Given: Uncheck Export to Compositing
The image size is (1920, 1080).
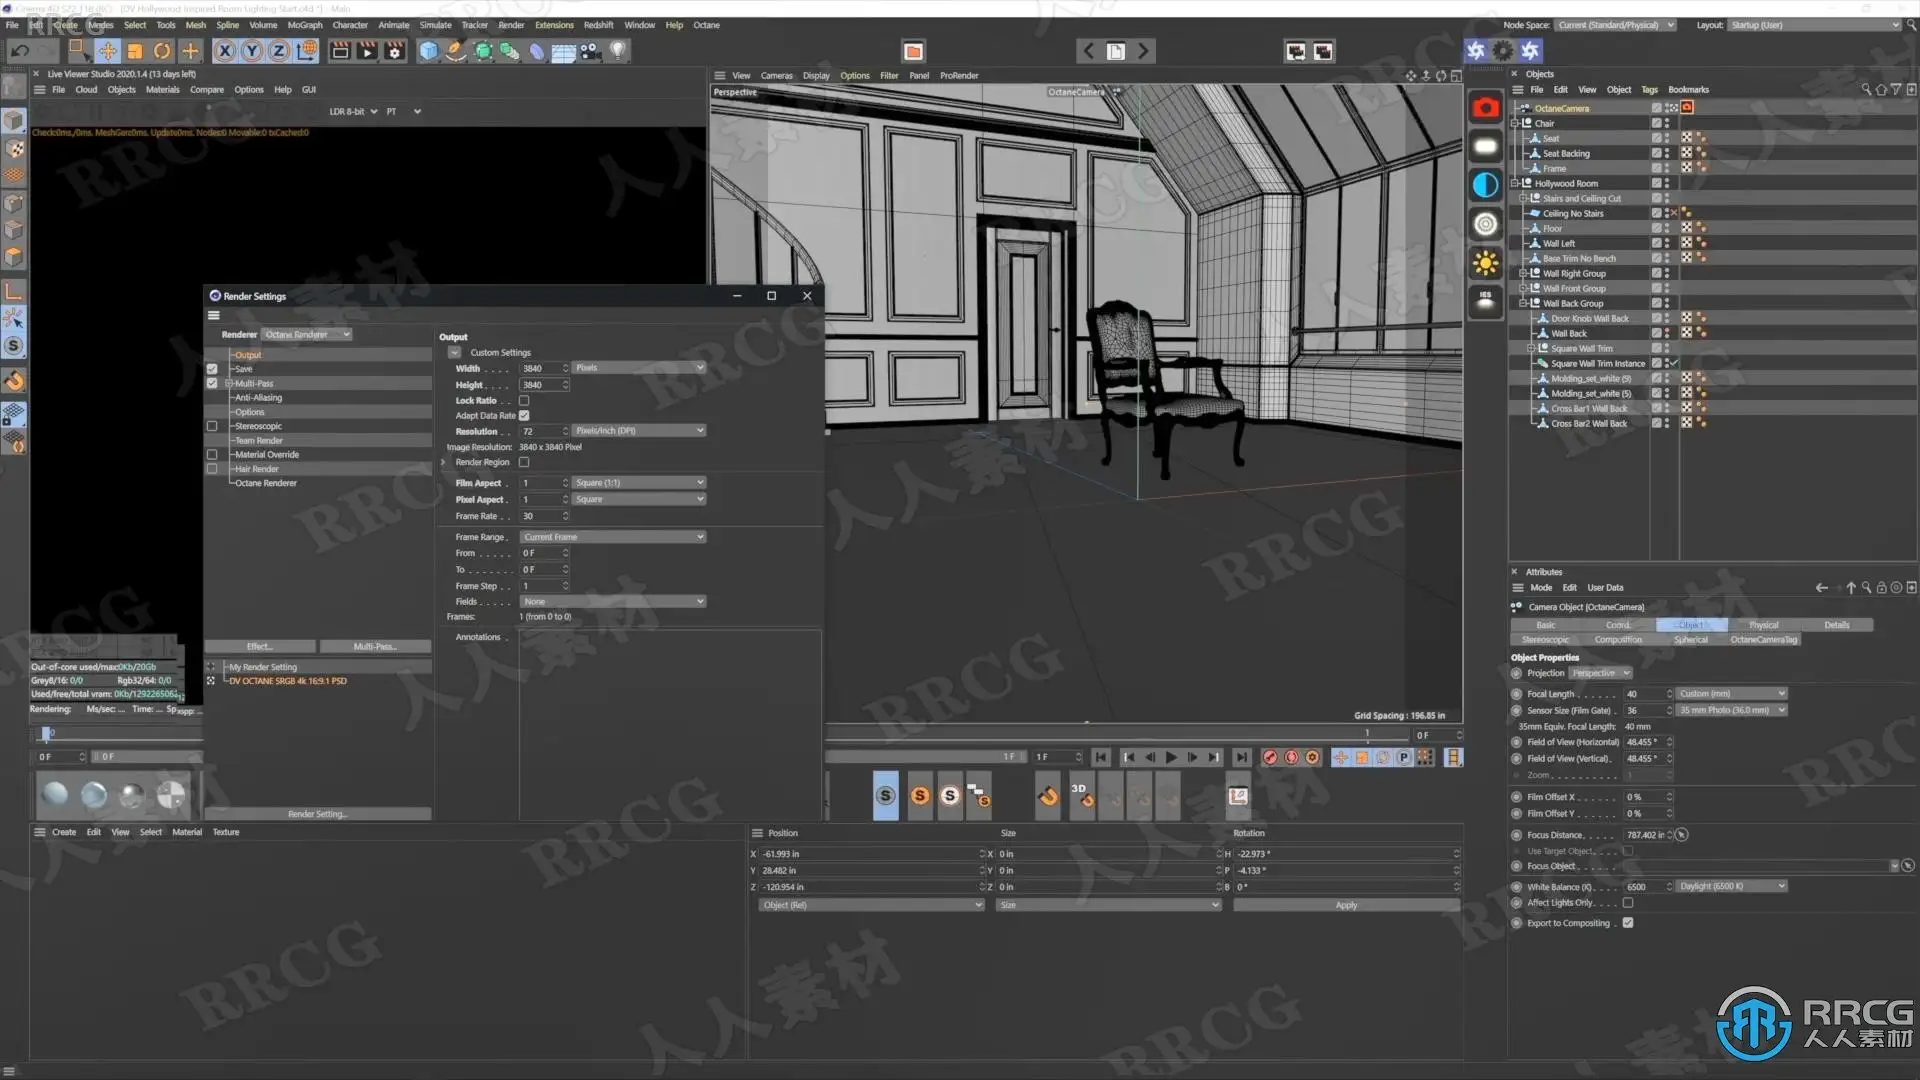Looking at the screenshot, I should tap(1628, 923).
